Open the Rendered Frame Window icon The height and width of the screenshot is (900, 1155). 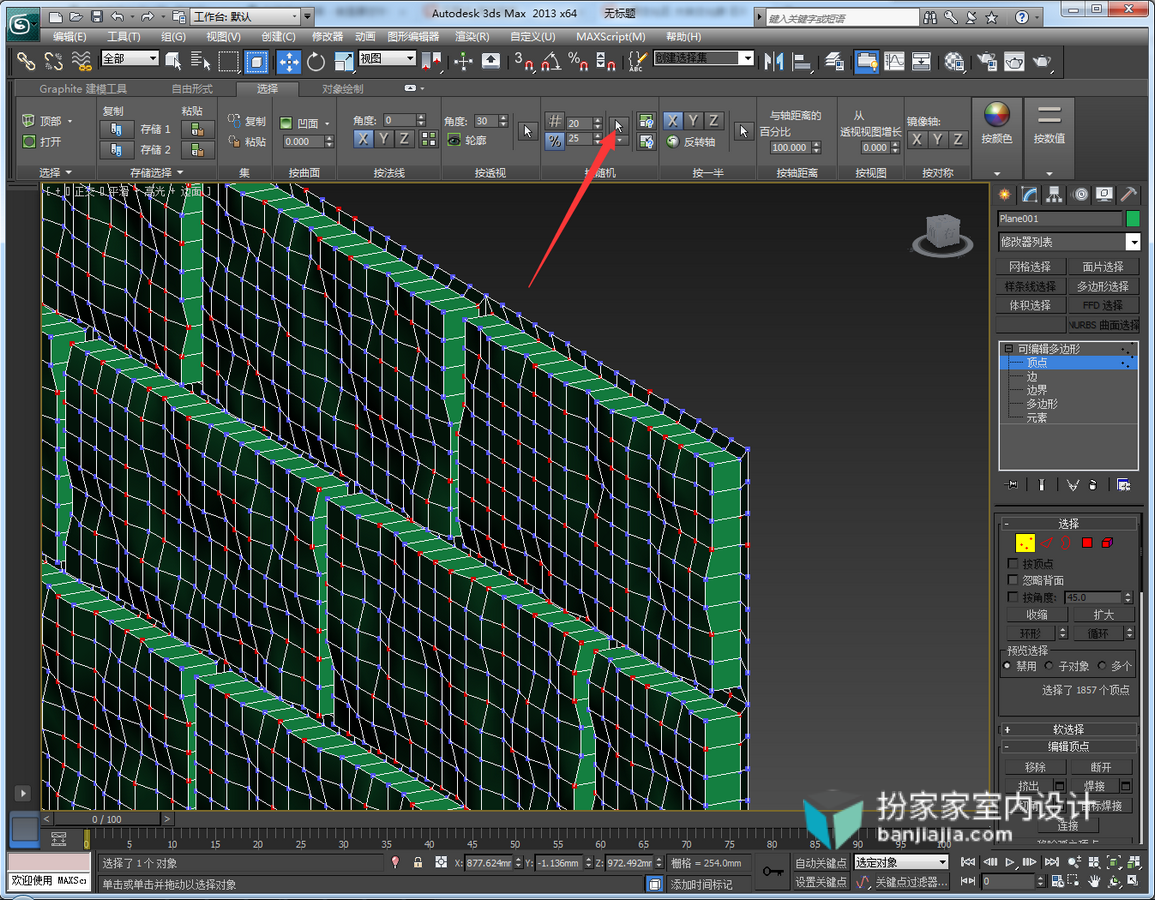click(x=1014, y=61)
